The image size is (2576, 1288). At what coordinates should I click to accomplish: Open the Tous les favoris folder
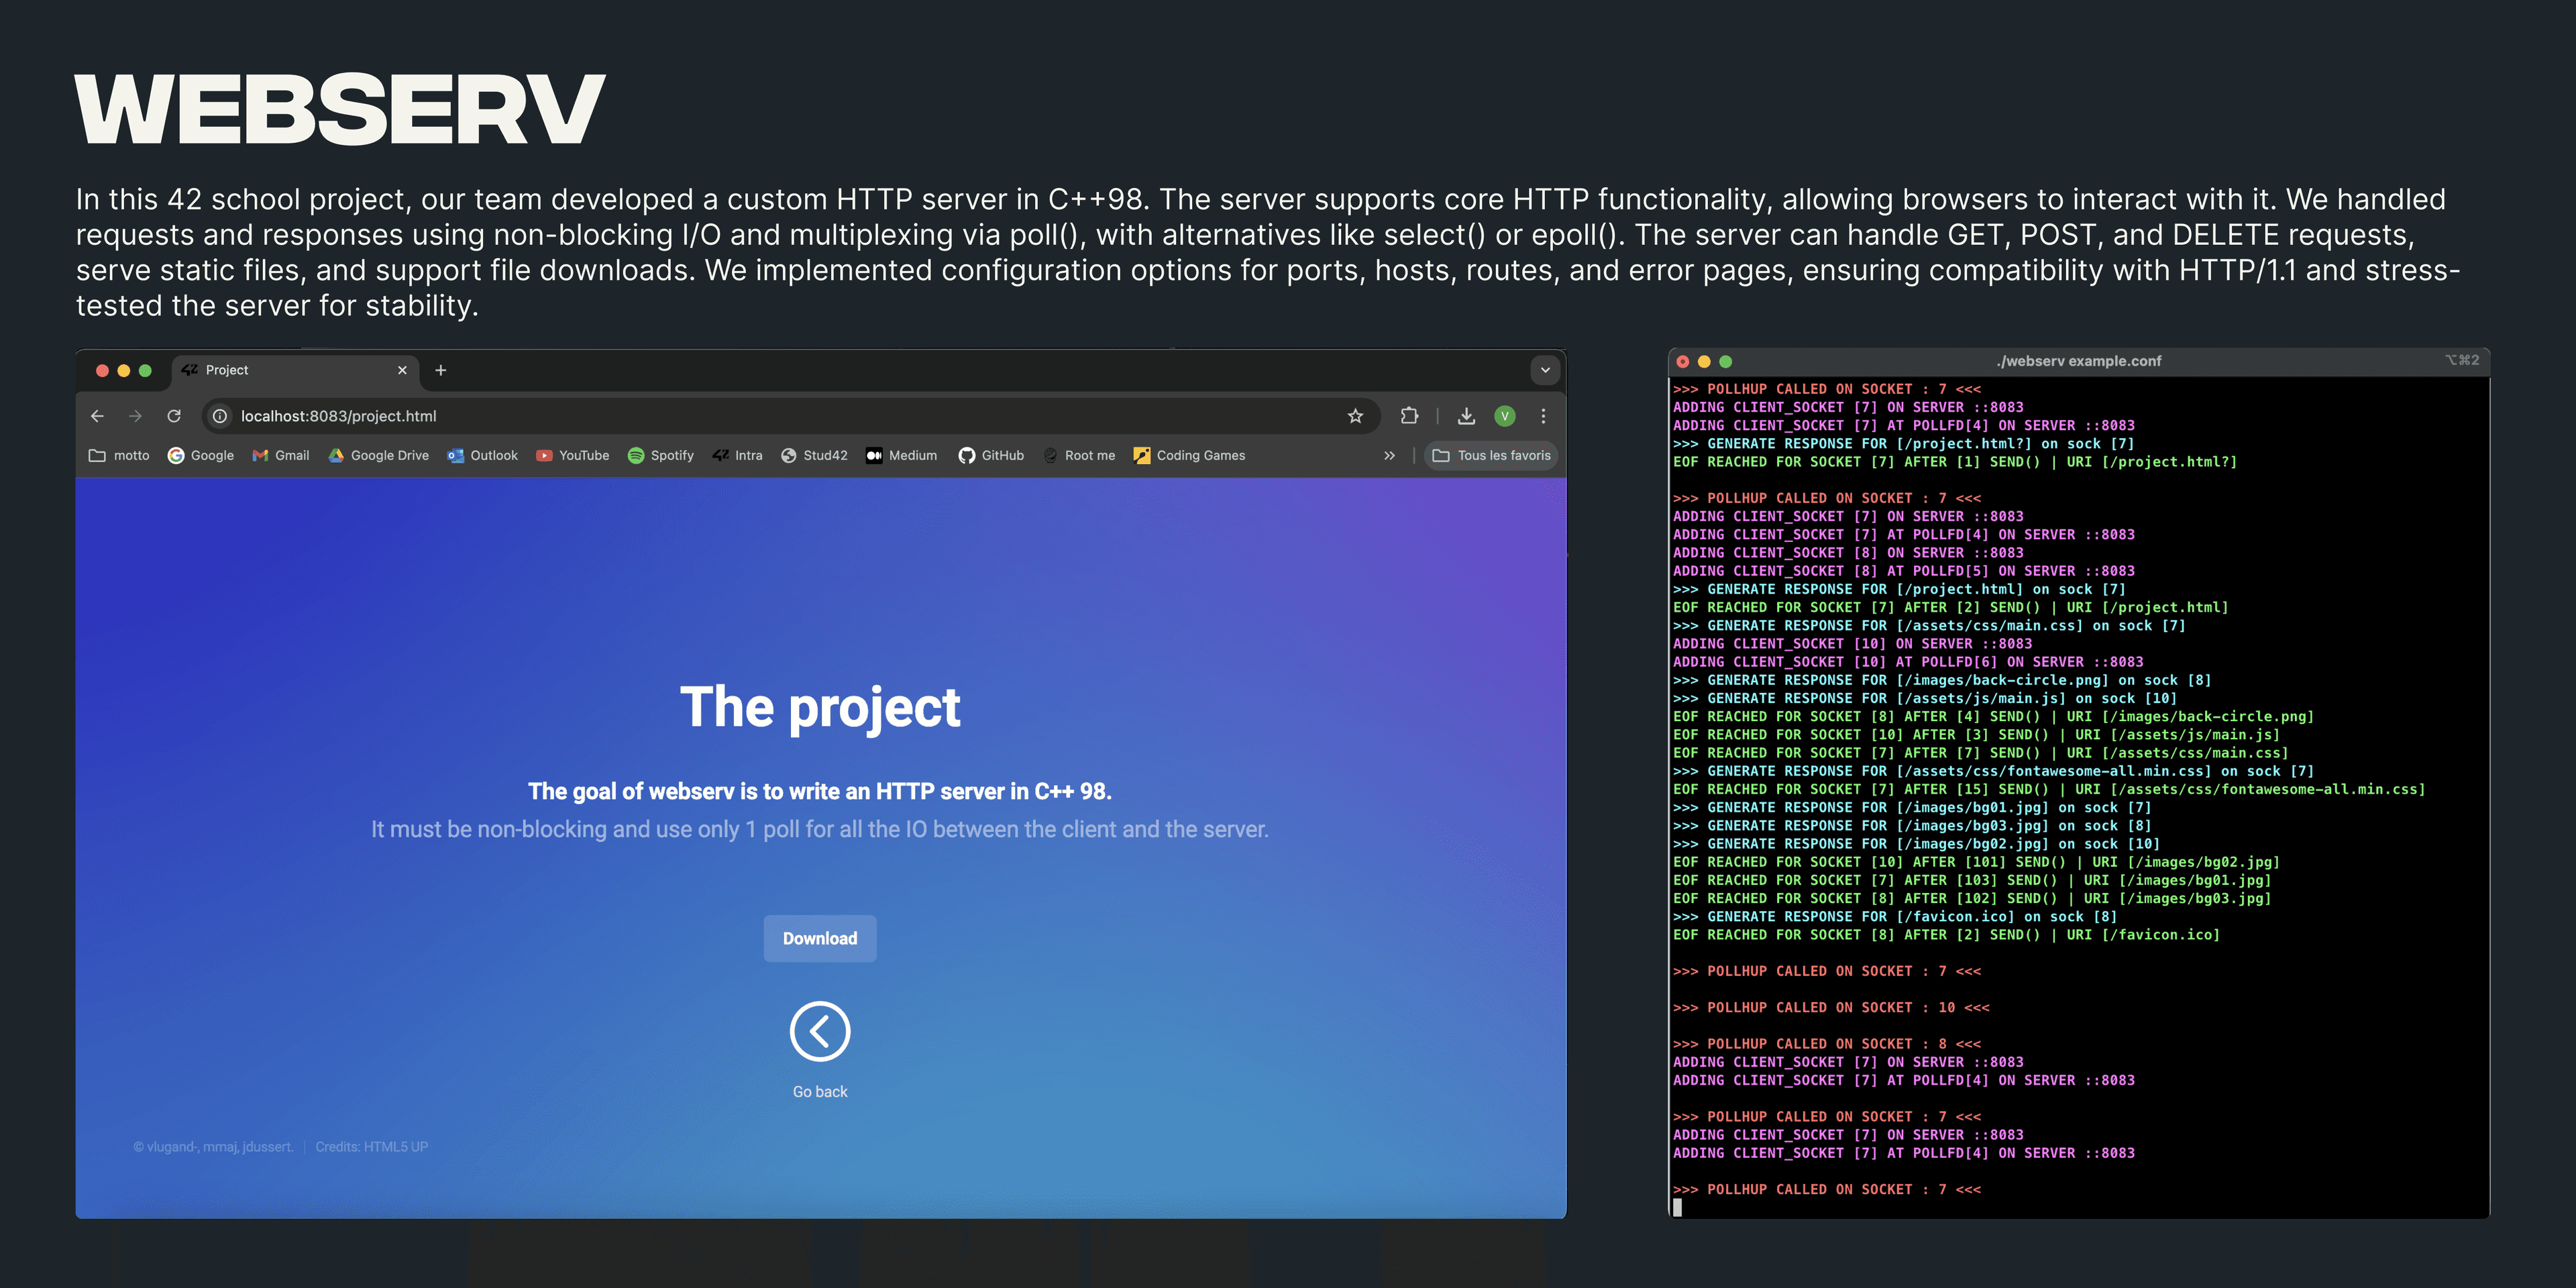pos(1491,455)
